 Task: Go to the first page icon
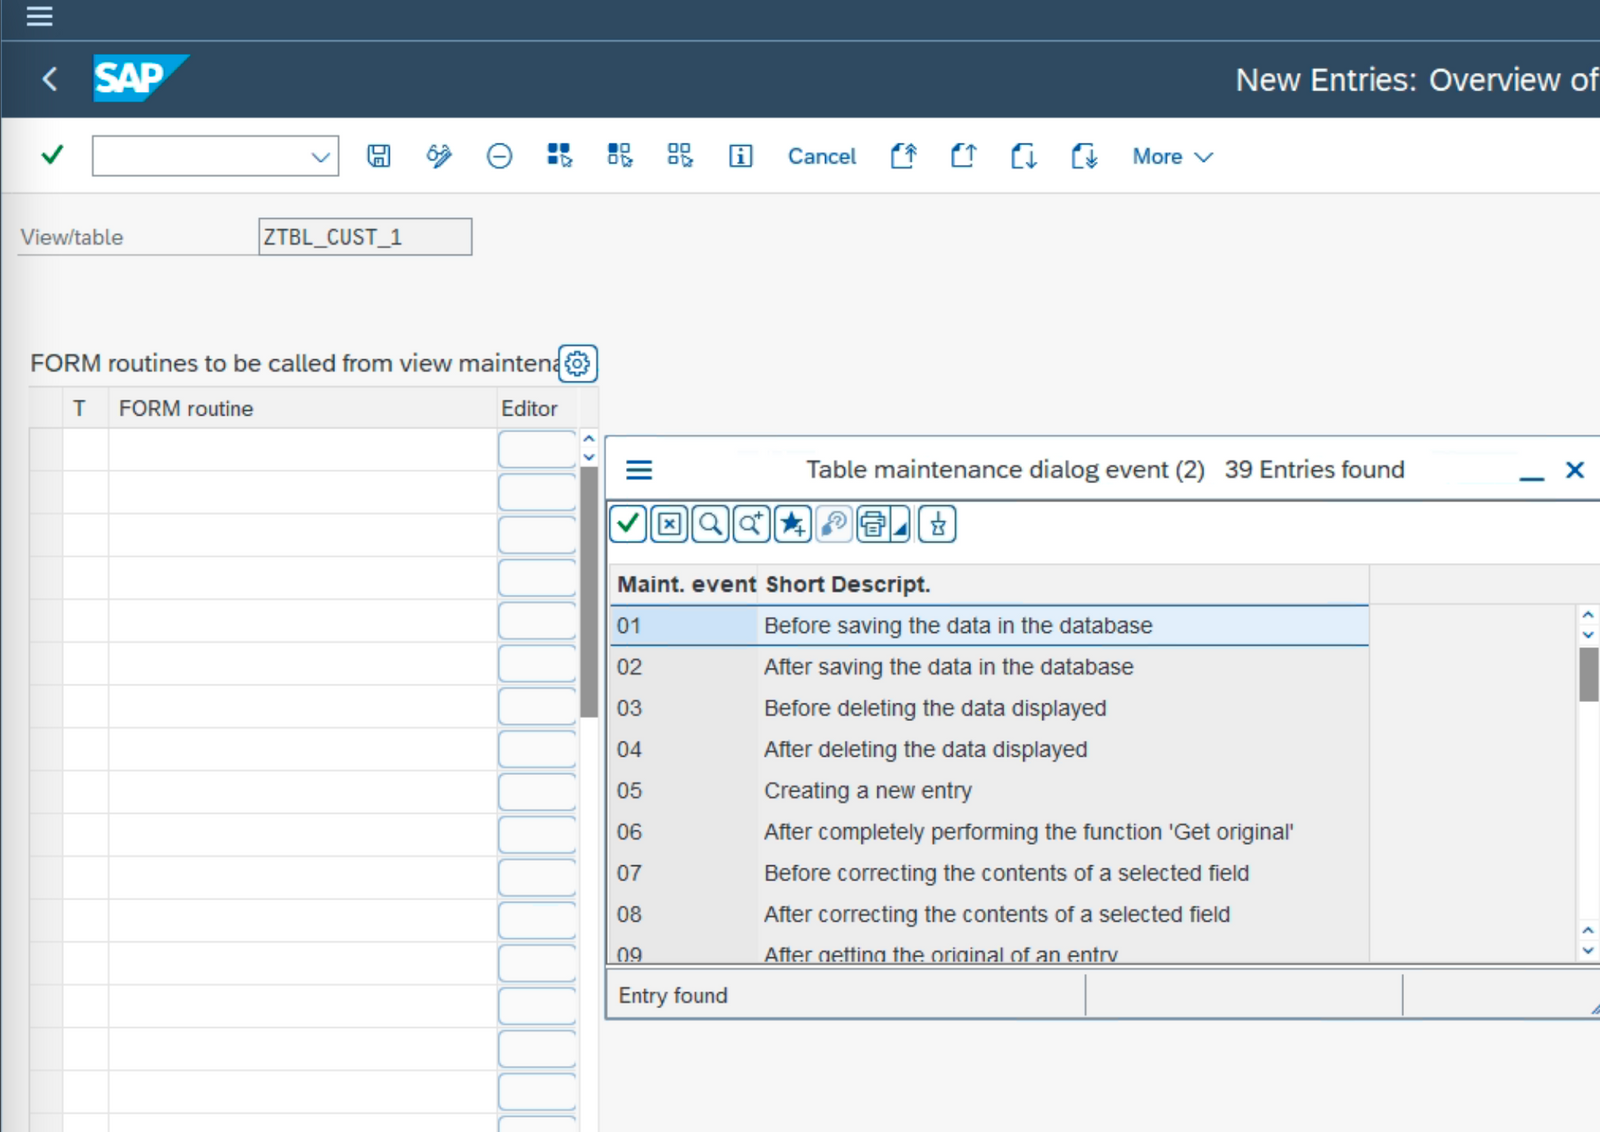903,156
